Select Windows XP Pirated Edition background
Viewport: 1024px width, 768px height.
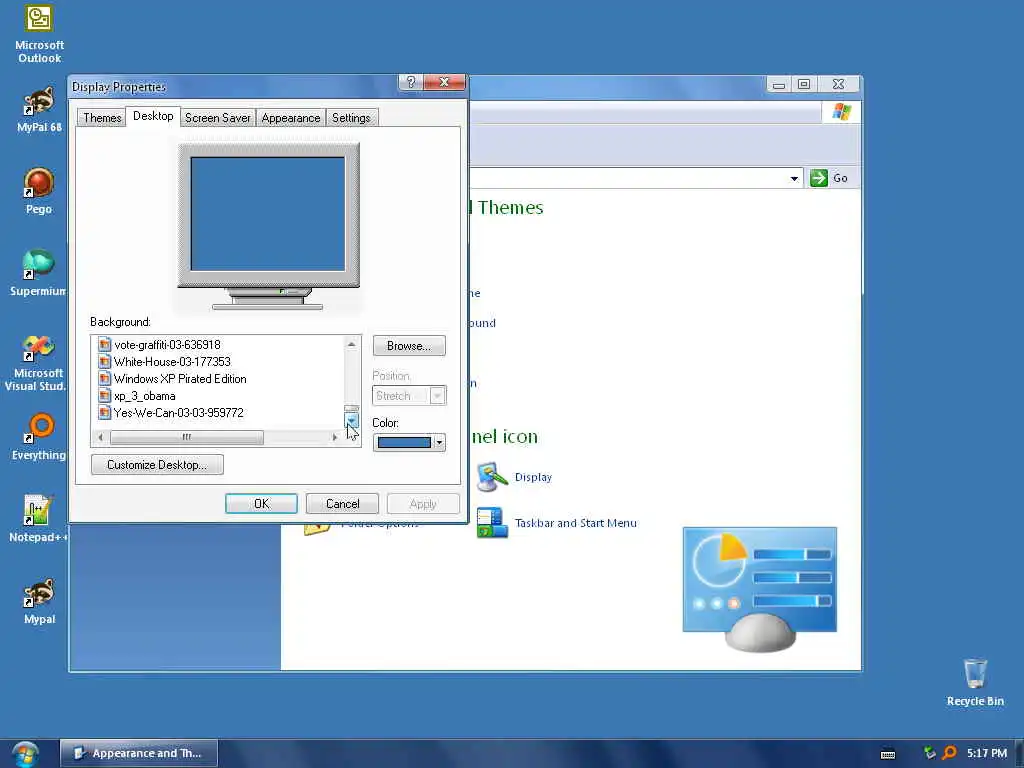tap(180, 378)
